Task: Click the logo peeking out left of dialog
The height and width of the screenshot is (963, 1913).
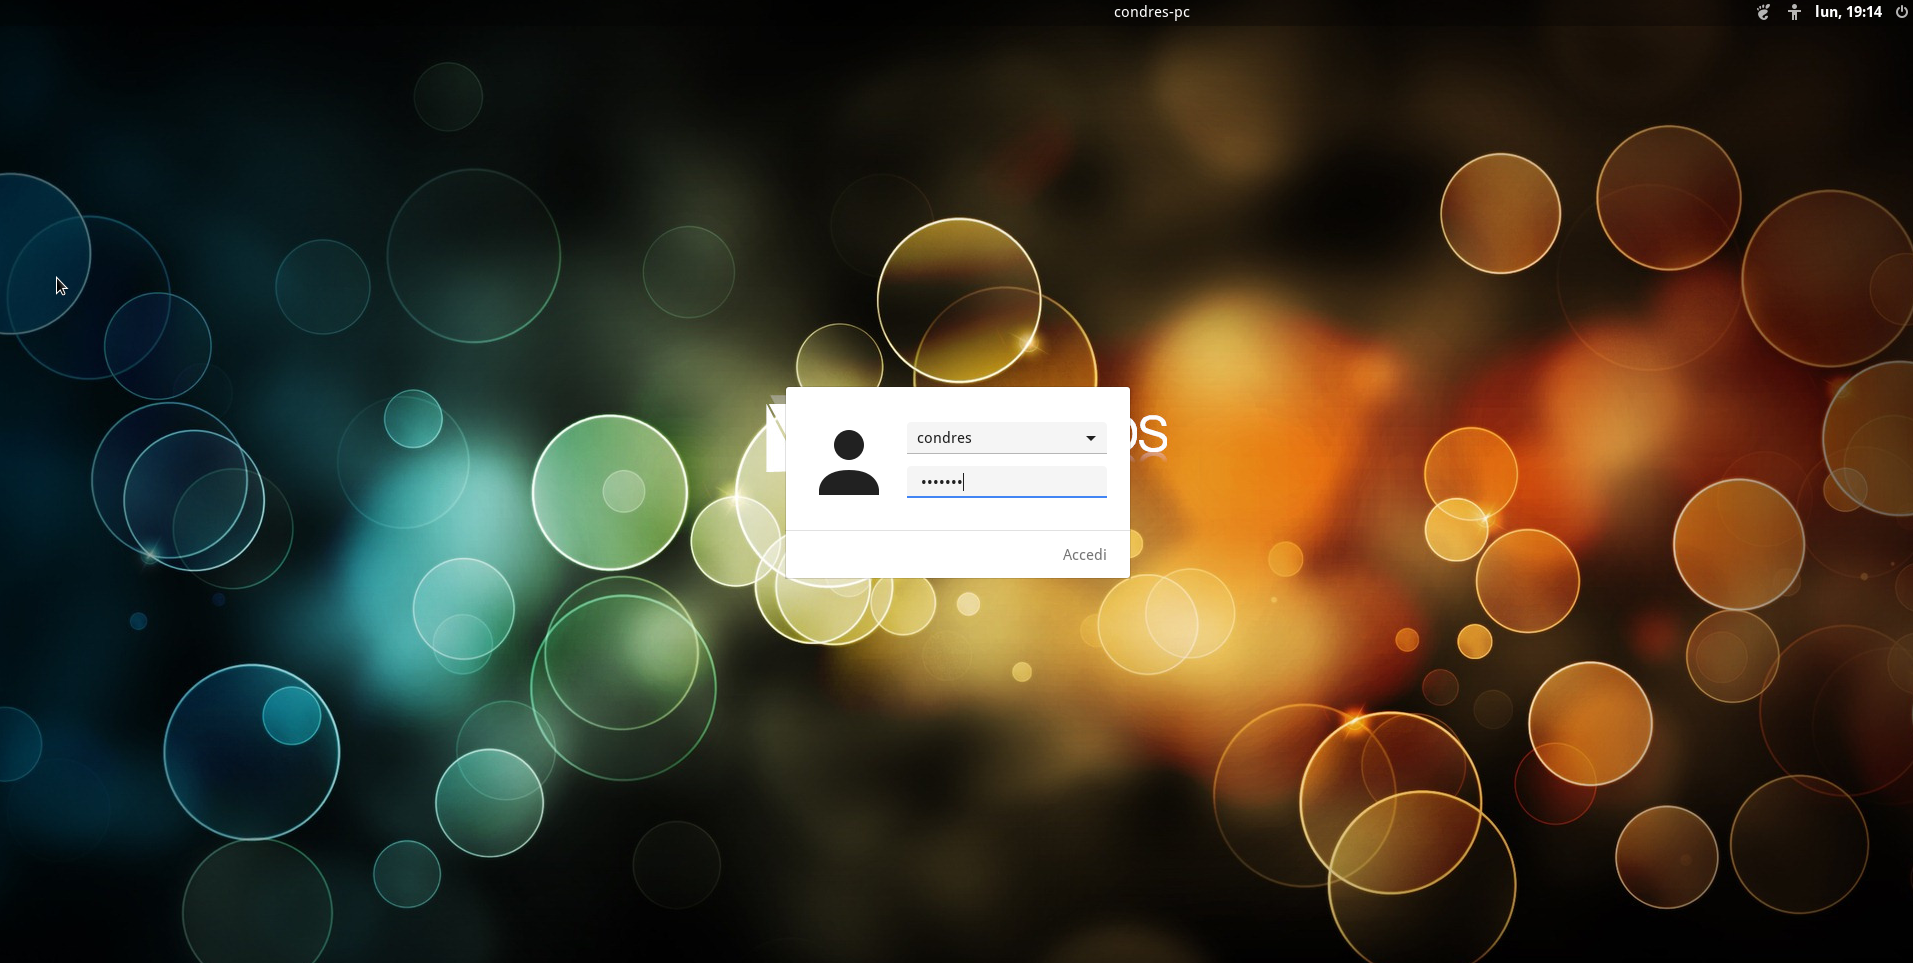Action: click(x=775, y=438)
